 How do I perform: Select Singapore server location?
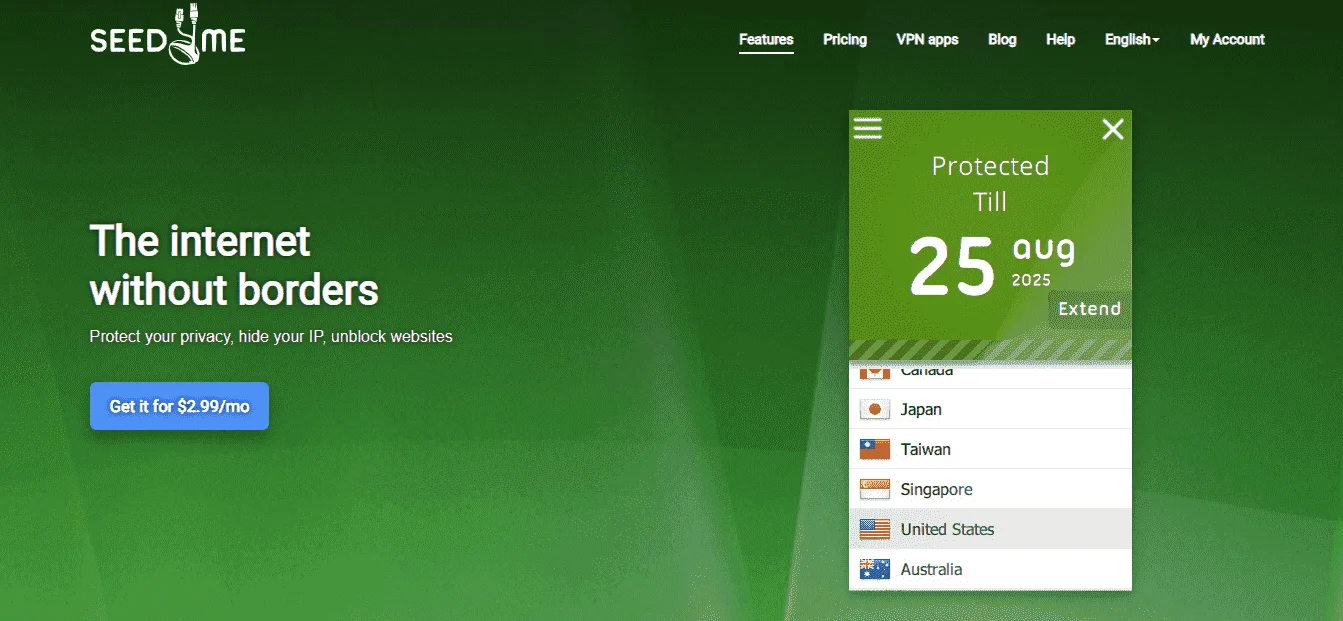(x=990, y=489)
